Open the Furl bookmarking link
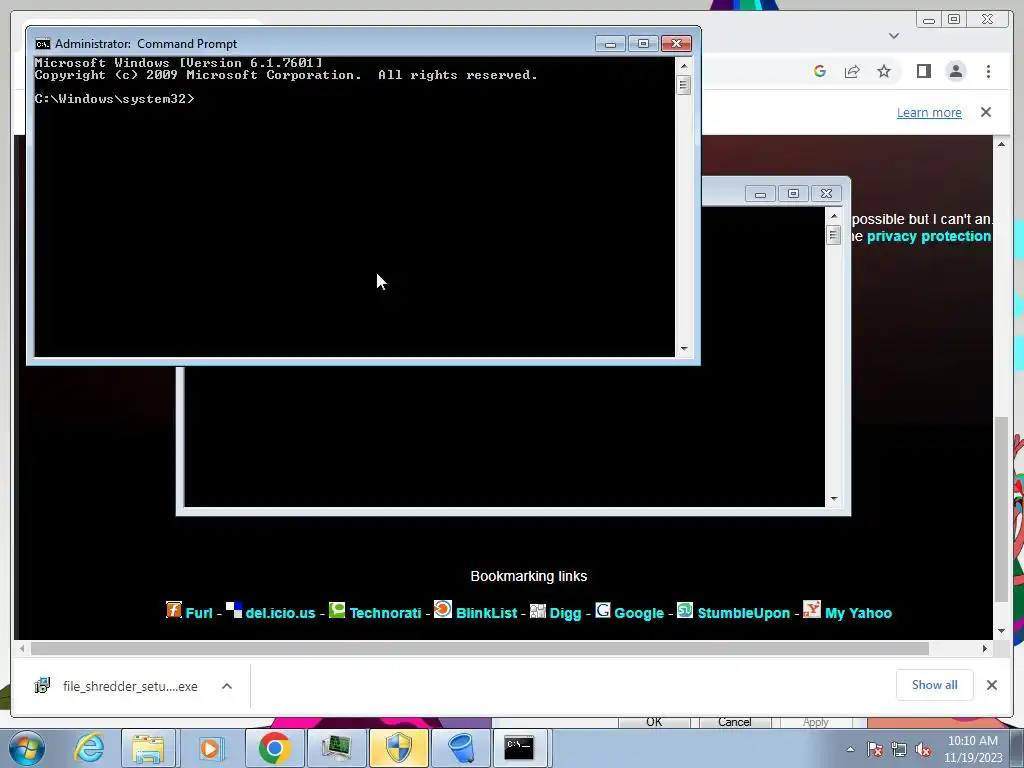This screenshot has height=768, width=1024. (199, 613)
